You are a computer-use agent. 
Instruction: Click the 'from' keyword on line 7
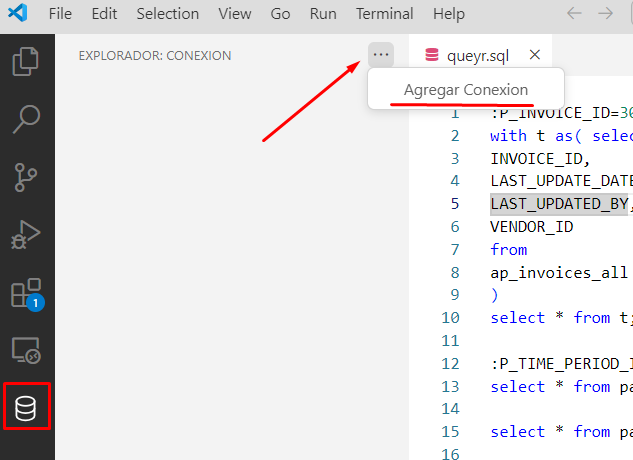coord(509,250)
